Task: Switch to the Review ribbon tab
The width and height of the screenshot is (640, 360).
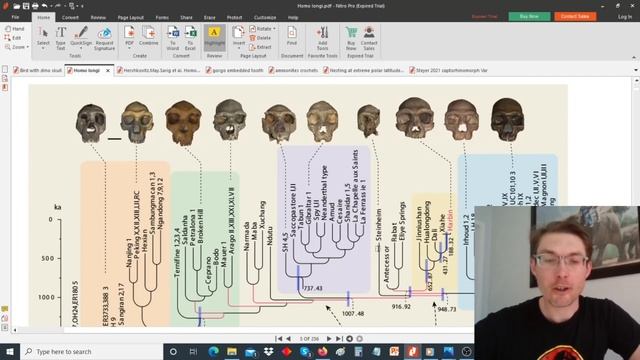Action: [x=98, y=17]
